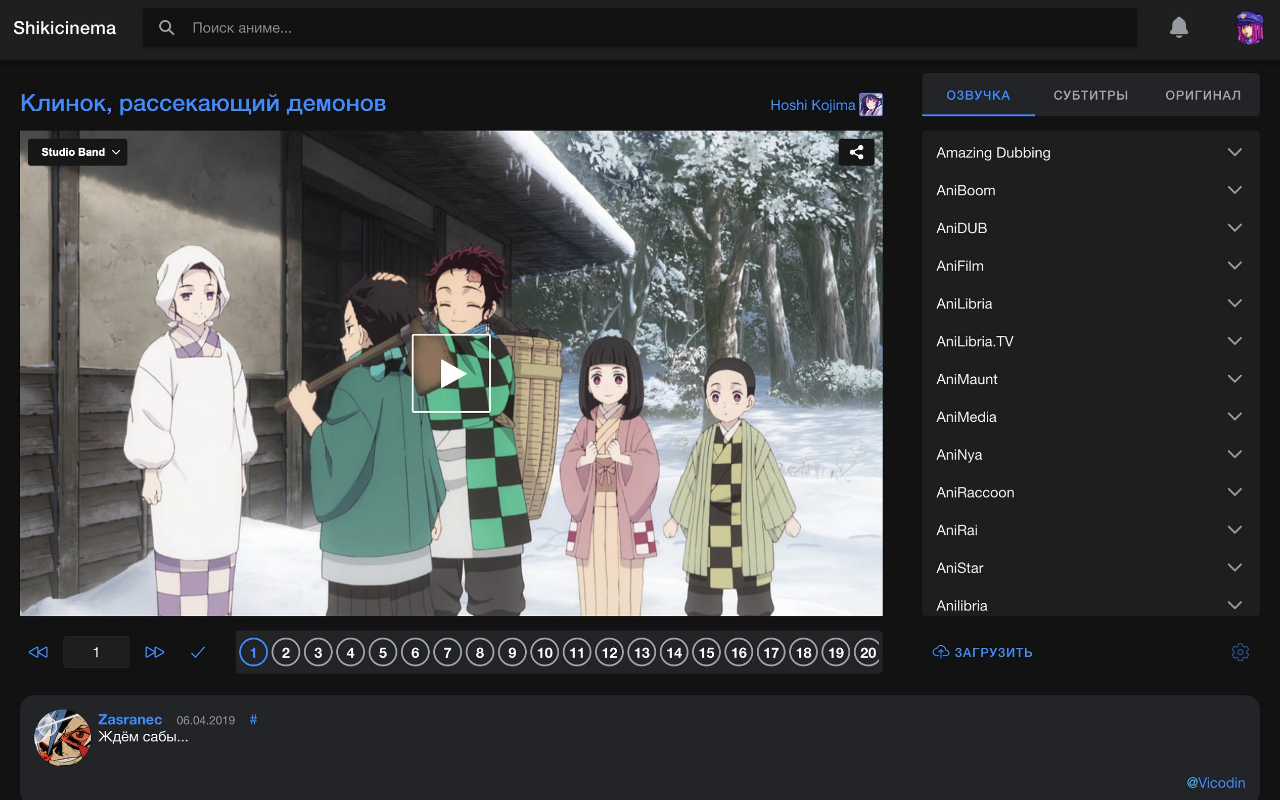Open the Zasranec username link
This screenshot has width=1280, height=800.
coord(130,720)
